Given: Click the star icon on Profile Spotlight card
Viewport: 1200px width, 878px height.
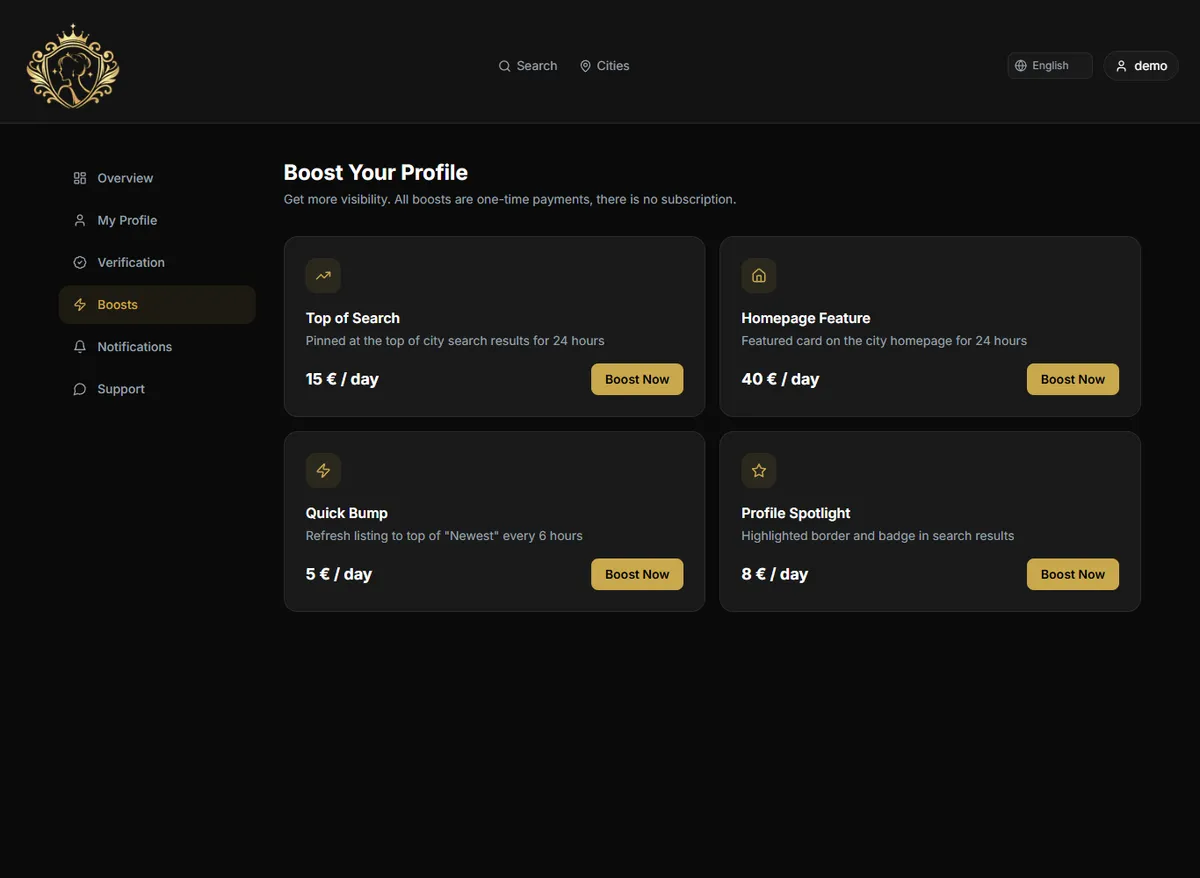Looking at the screenshot, I should [759, 471].
